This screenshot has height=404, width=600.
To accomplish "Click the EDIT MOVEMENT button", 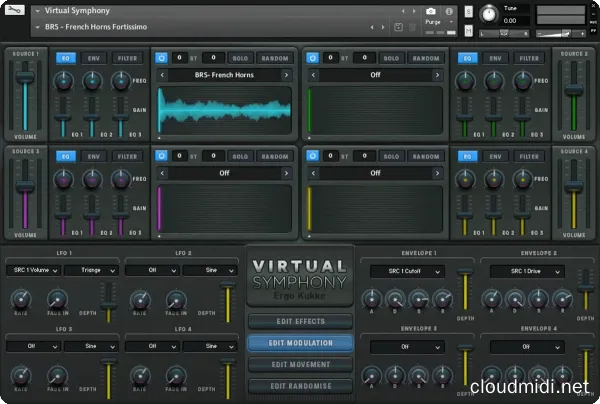I will pyautogui.click(x=300, y=365).
